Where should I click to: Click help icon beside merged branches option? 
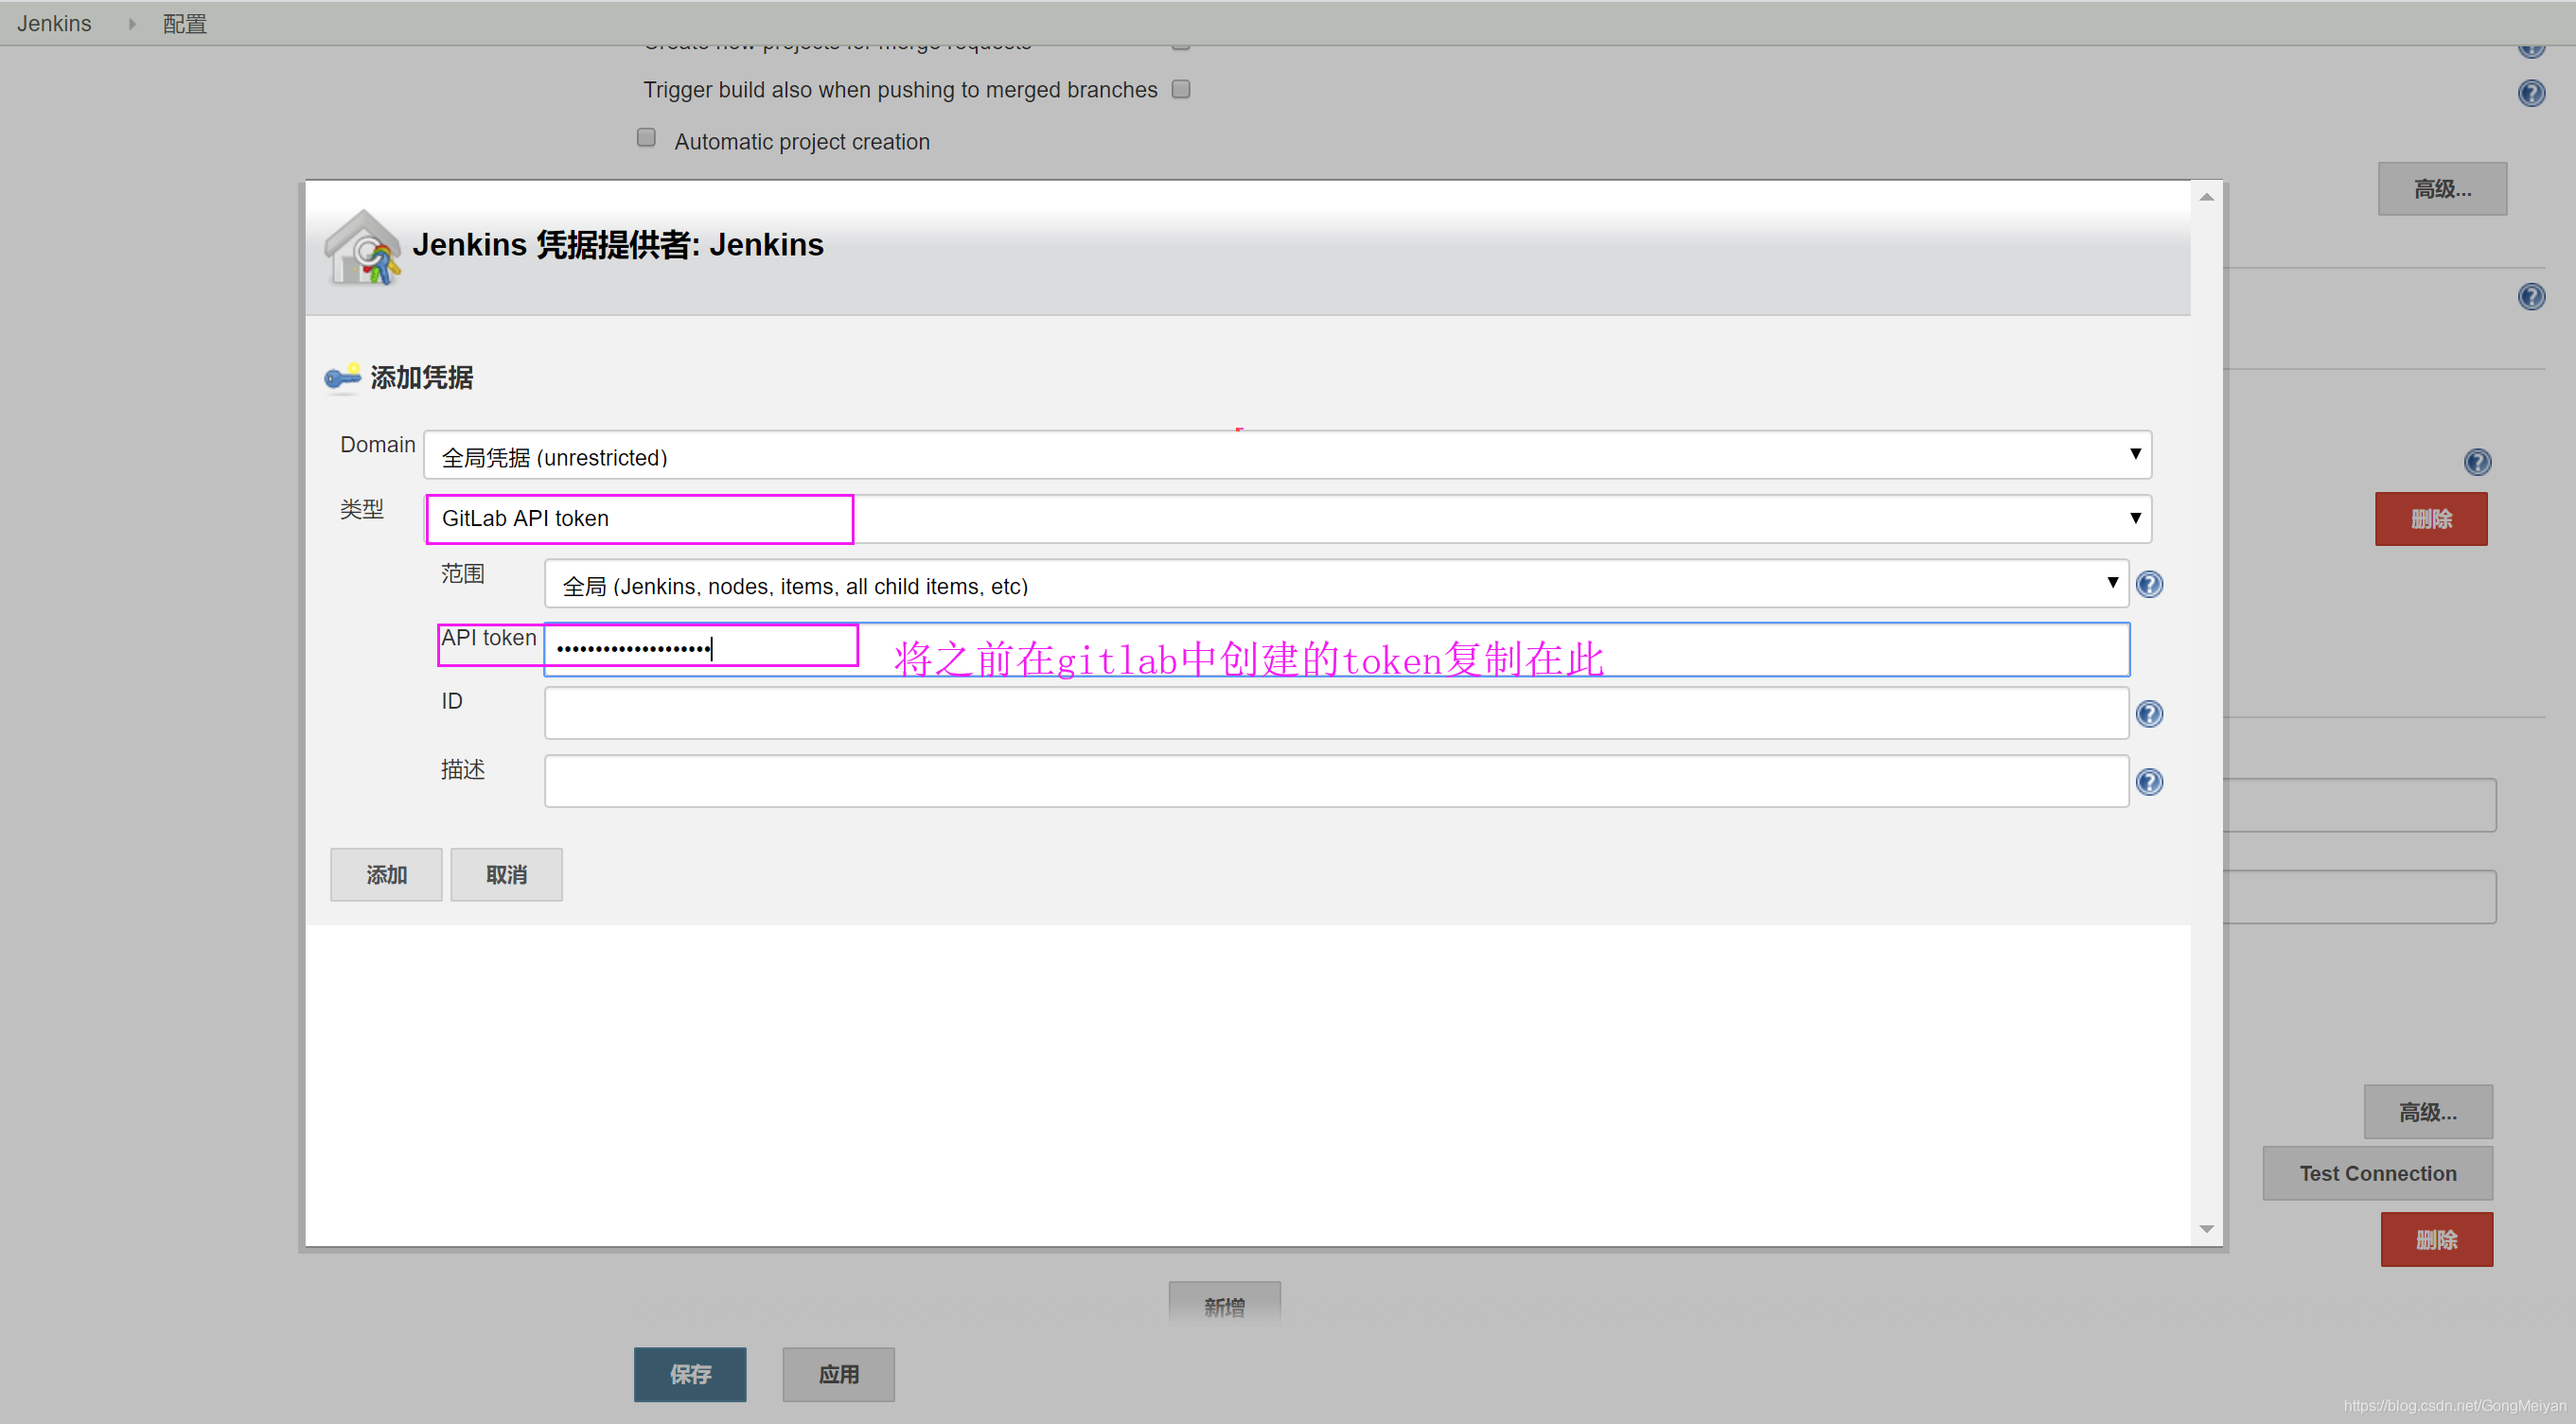2531,93
